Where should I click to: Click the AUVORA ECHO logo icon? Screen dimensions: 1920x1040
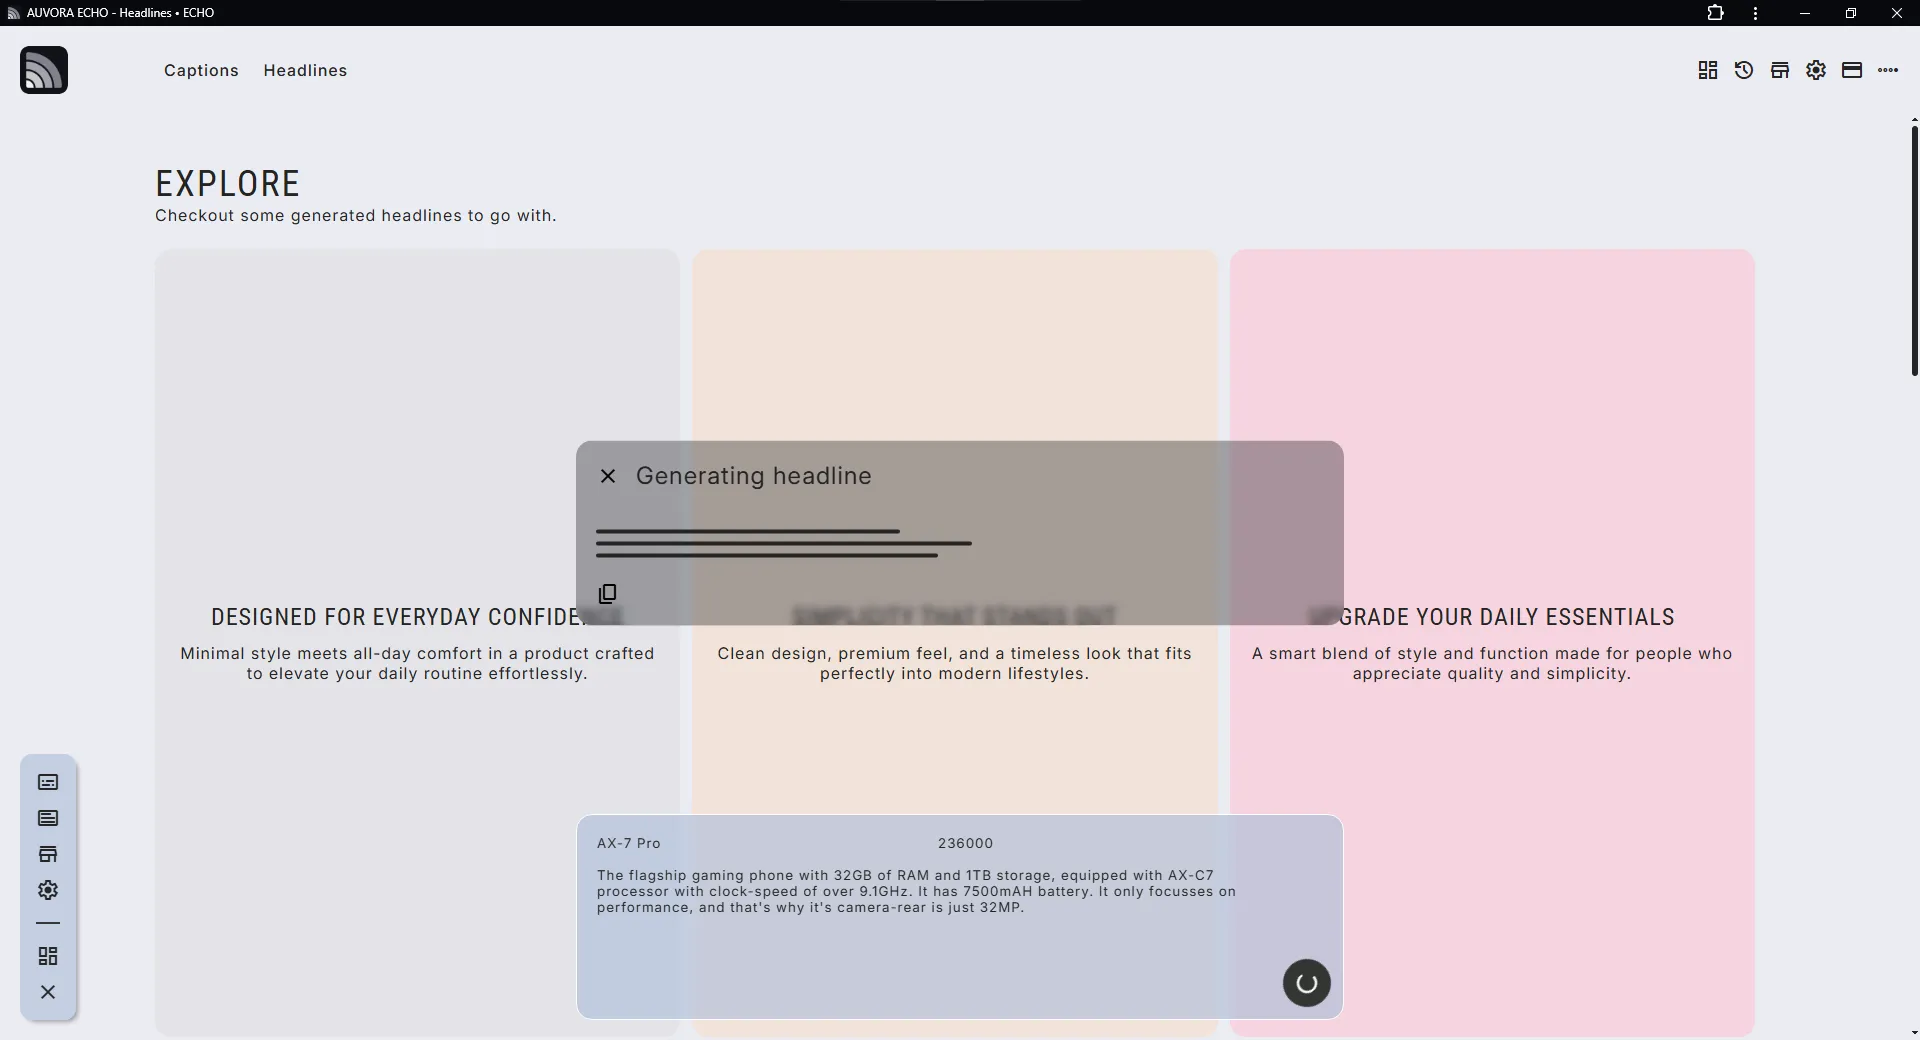click(x=44, y=70)
